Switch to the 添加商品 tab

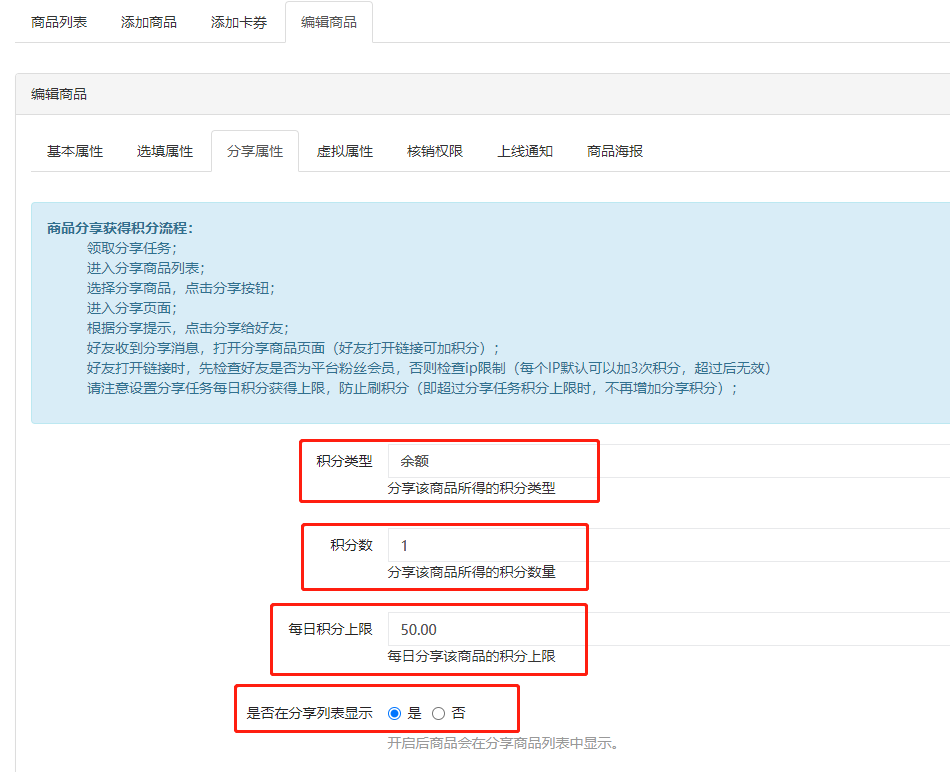(x=148, y=22)
